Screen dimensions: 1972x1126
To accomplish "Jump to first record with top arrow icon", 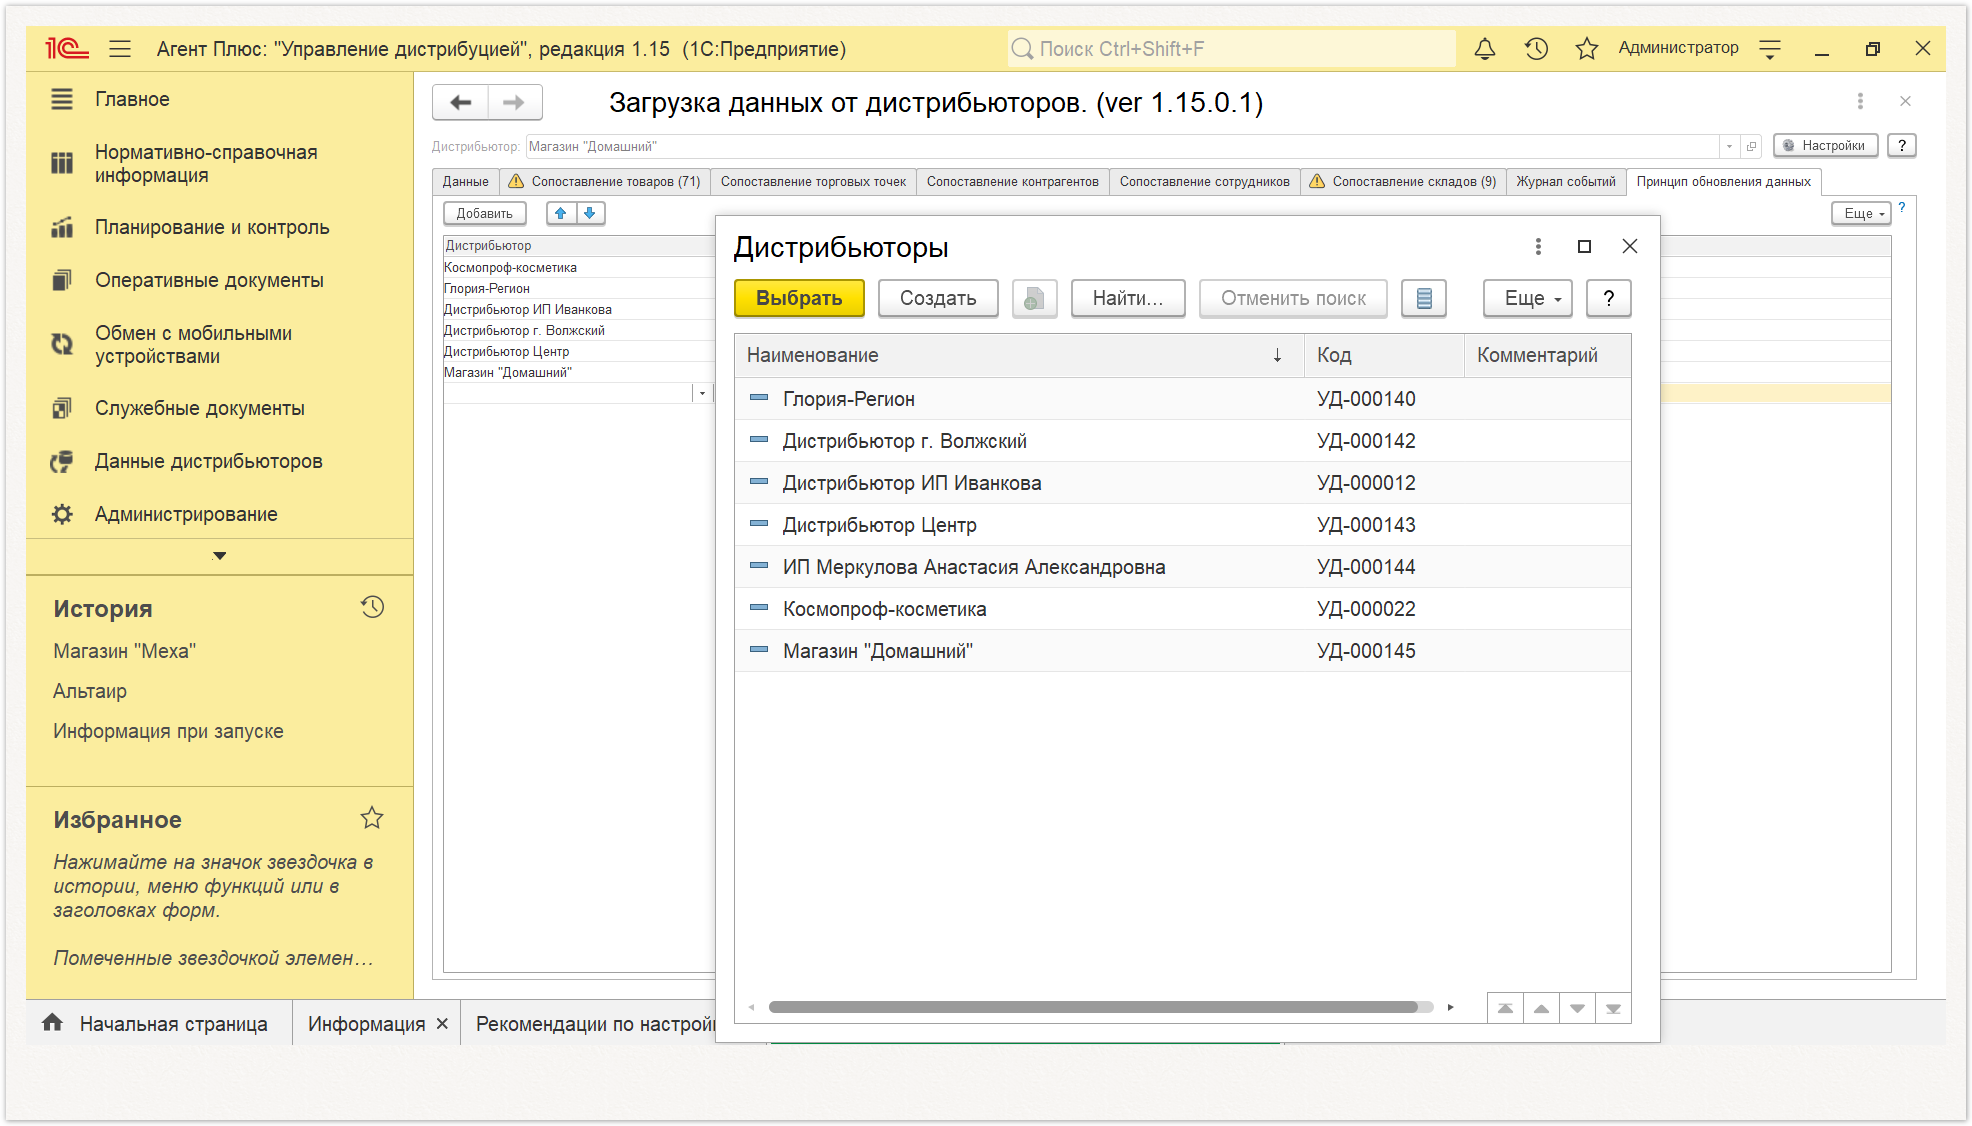I will (x=1505, y=1008).
